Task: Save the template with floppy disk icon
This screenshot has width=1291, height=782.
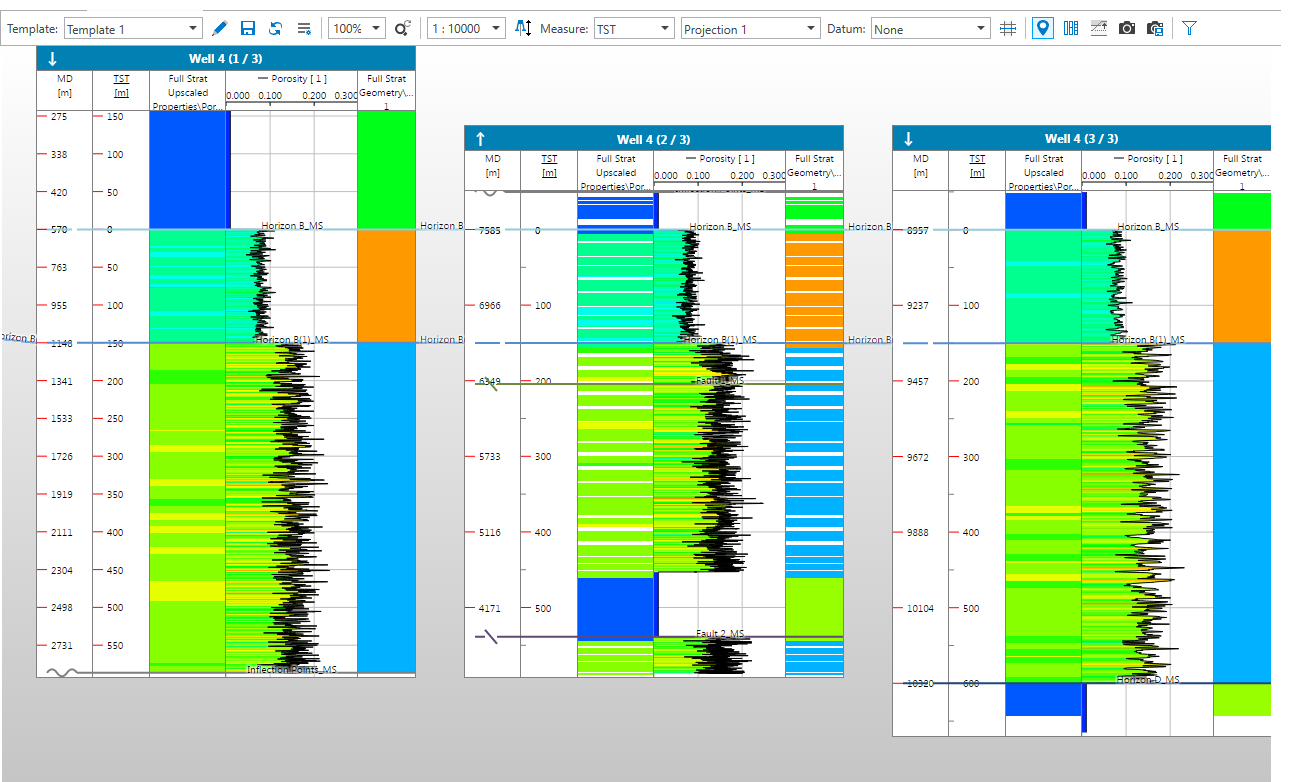Action: pos(248,29)
